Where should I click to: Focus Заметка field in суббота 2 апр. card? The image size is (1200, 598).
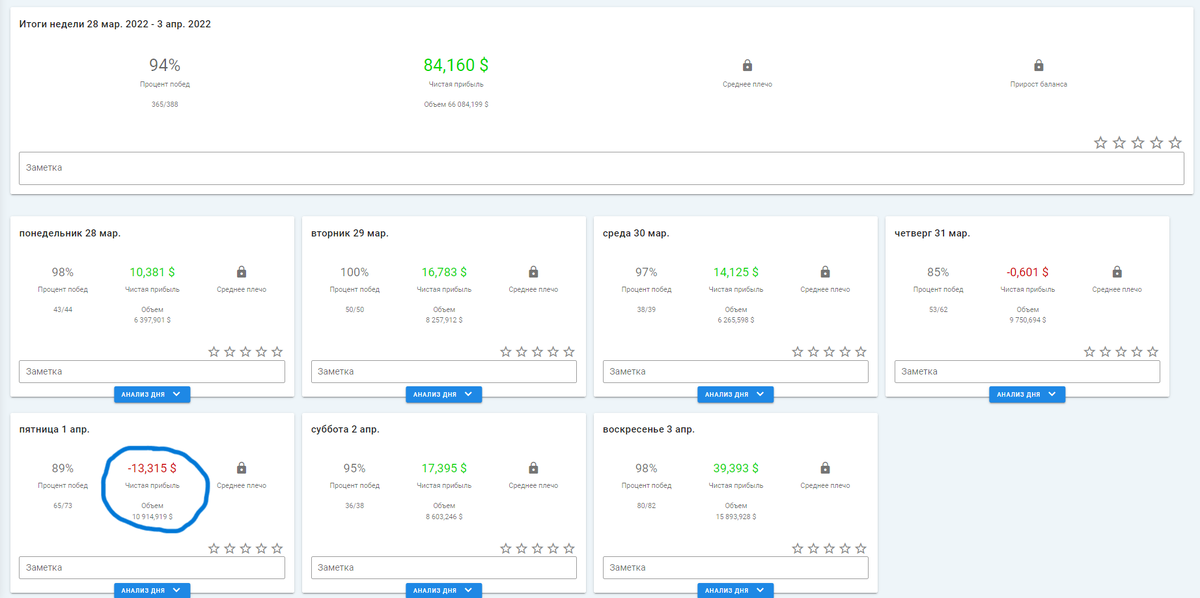click(444, 567)
